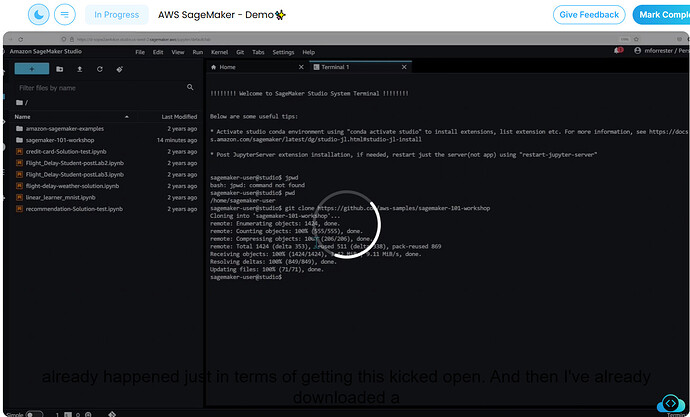Image resolution: width=690 pixels, height=417 pixels.
Task: Select recommendation-Solution-test.ipynb file
Action: click(x=74, y=208)
